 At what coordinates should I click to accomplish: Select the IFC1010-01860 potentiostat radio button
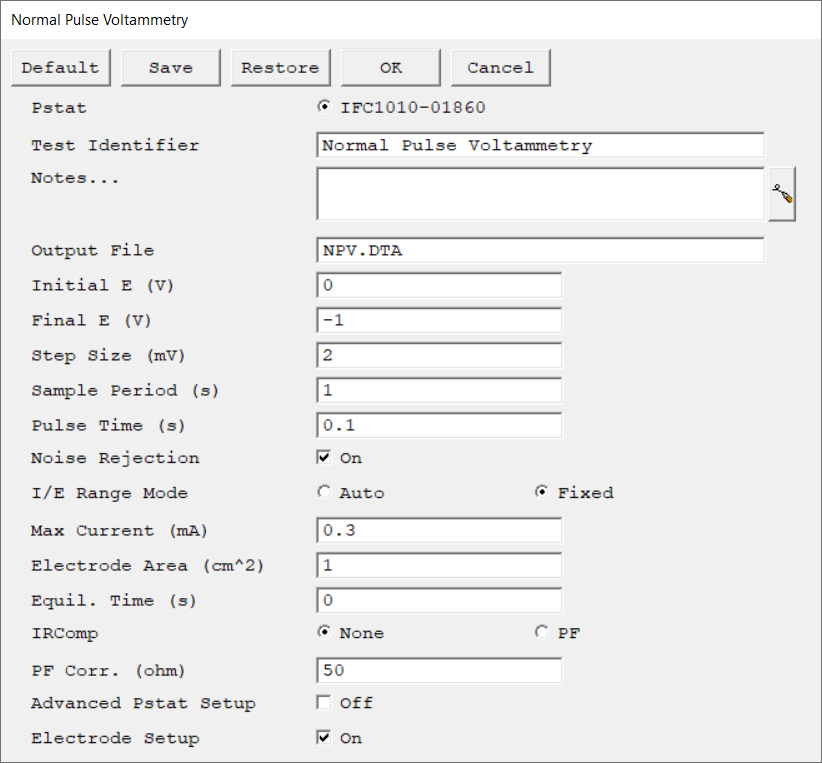(323, 107)
